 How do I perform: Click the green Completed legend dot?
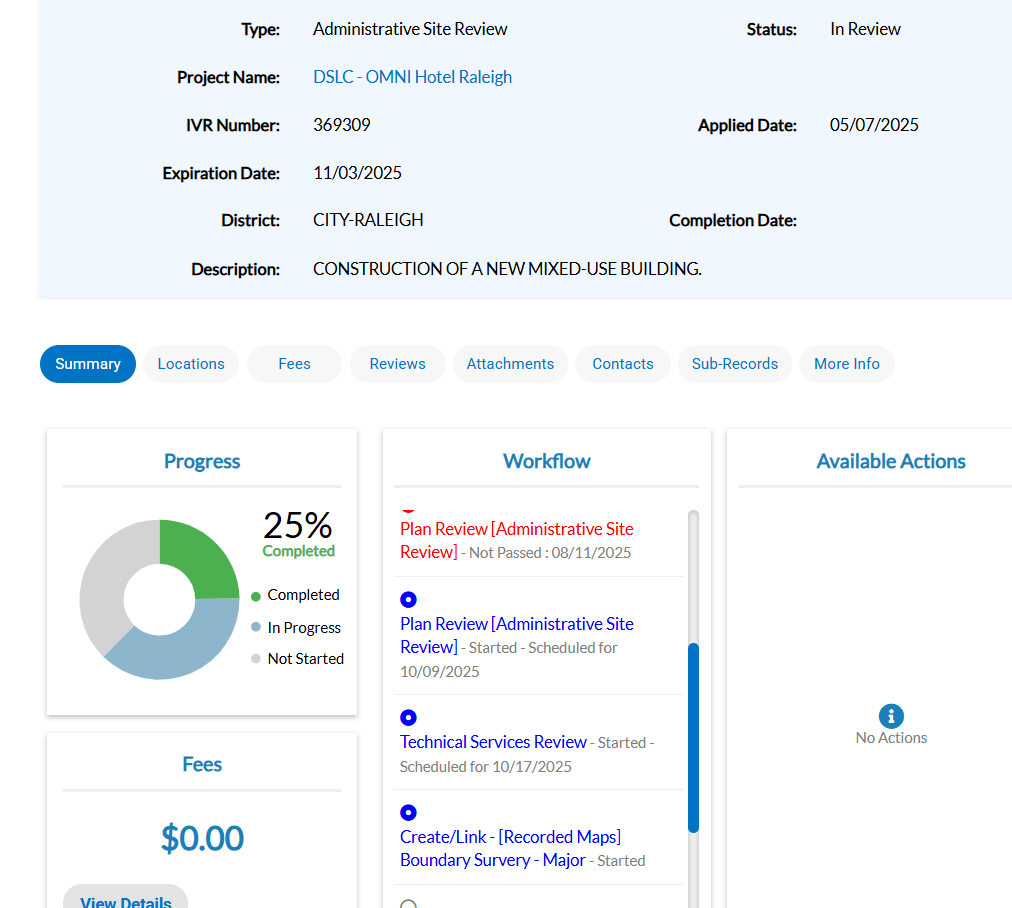pyautogui.click(x=256, y=596)
